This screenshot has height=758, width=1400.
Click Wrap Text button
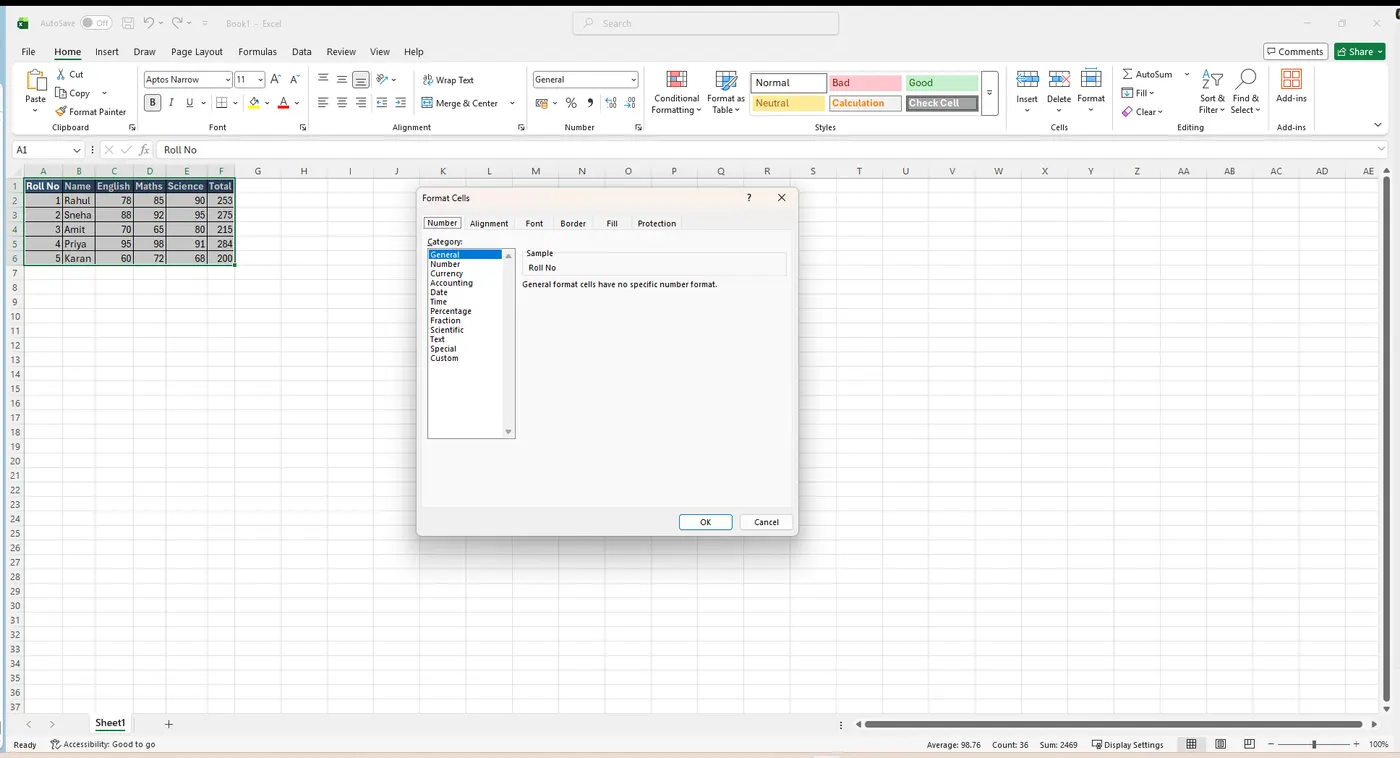(448, 80)
